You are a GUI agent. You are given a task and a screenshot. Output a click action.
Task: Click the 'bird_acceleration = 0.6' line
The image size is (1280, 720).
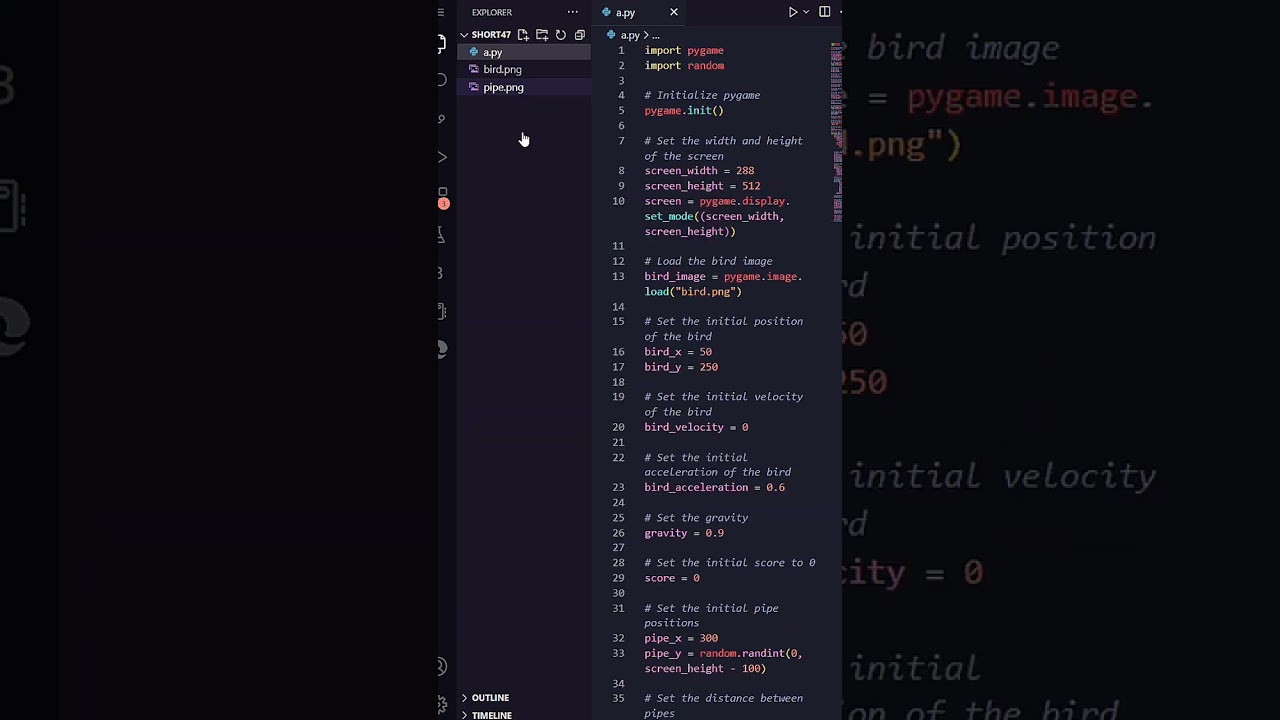point(714,487)
